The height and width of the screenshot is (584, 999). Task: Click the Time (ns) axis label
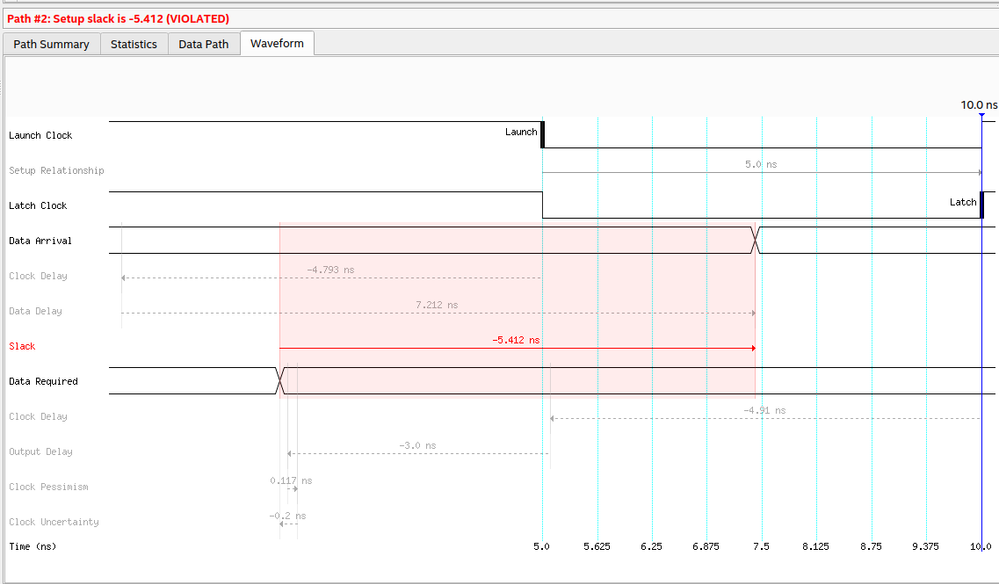pyautogui.click(x=32, y=546)
